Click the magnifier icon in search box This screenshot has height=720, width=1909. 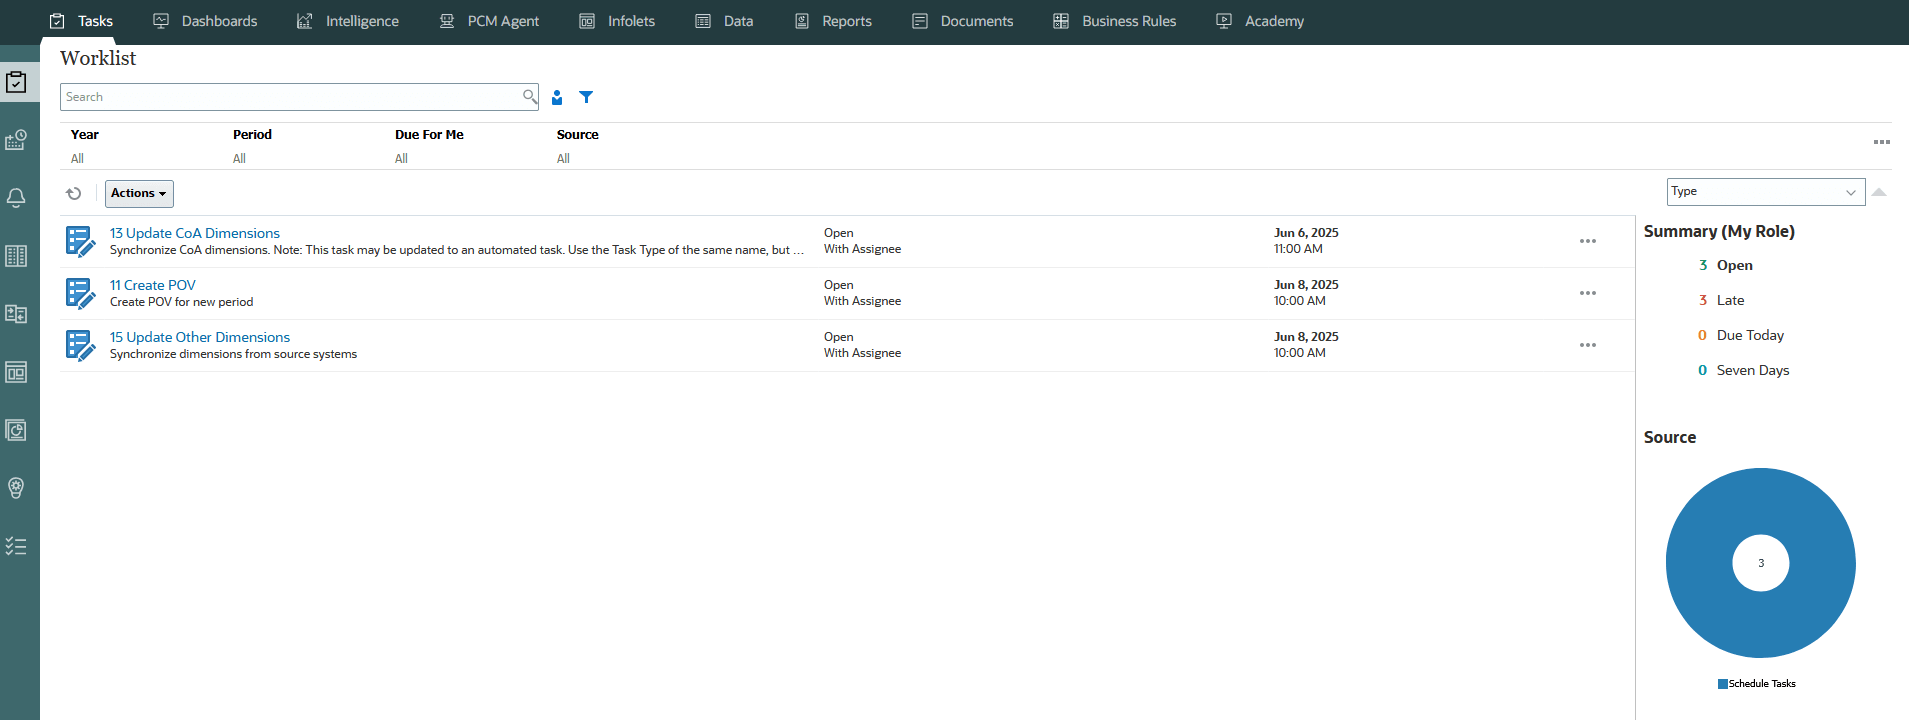tap(530, 97)
